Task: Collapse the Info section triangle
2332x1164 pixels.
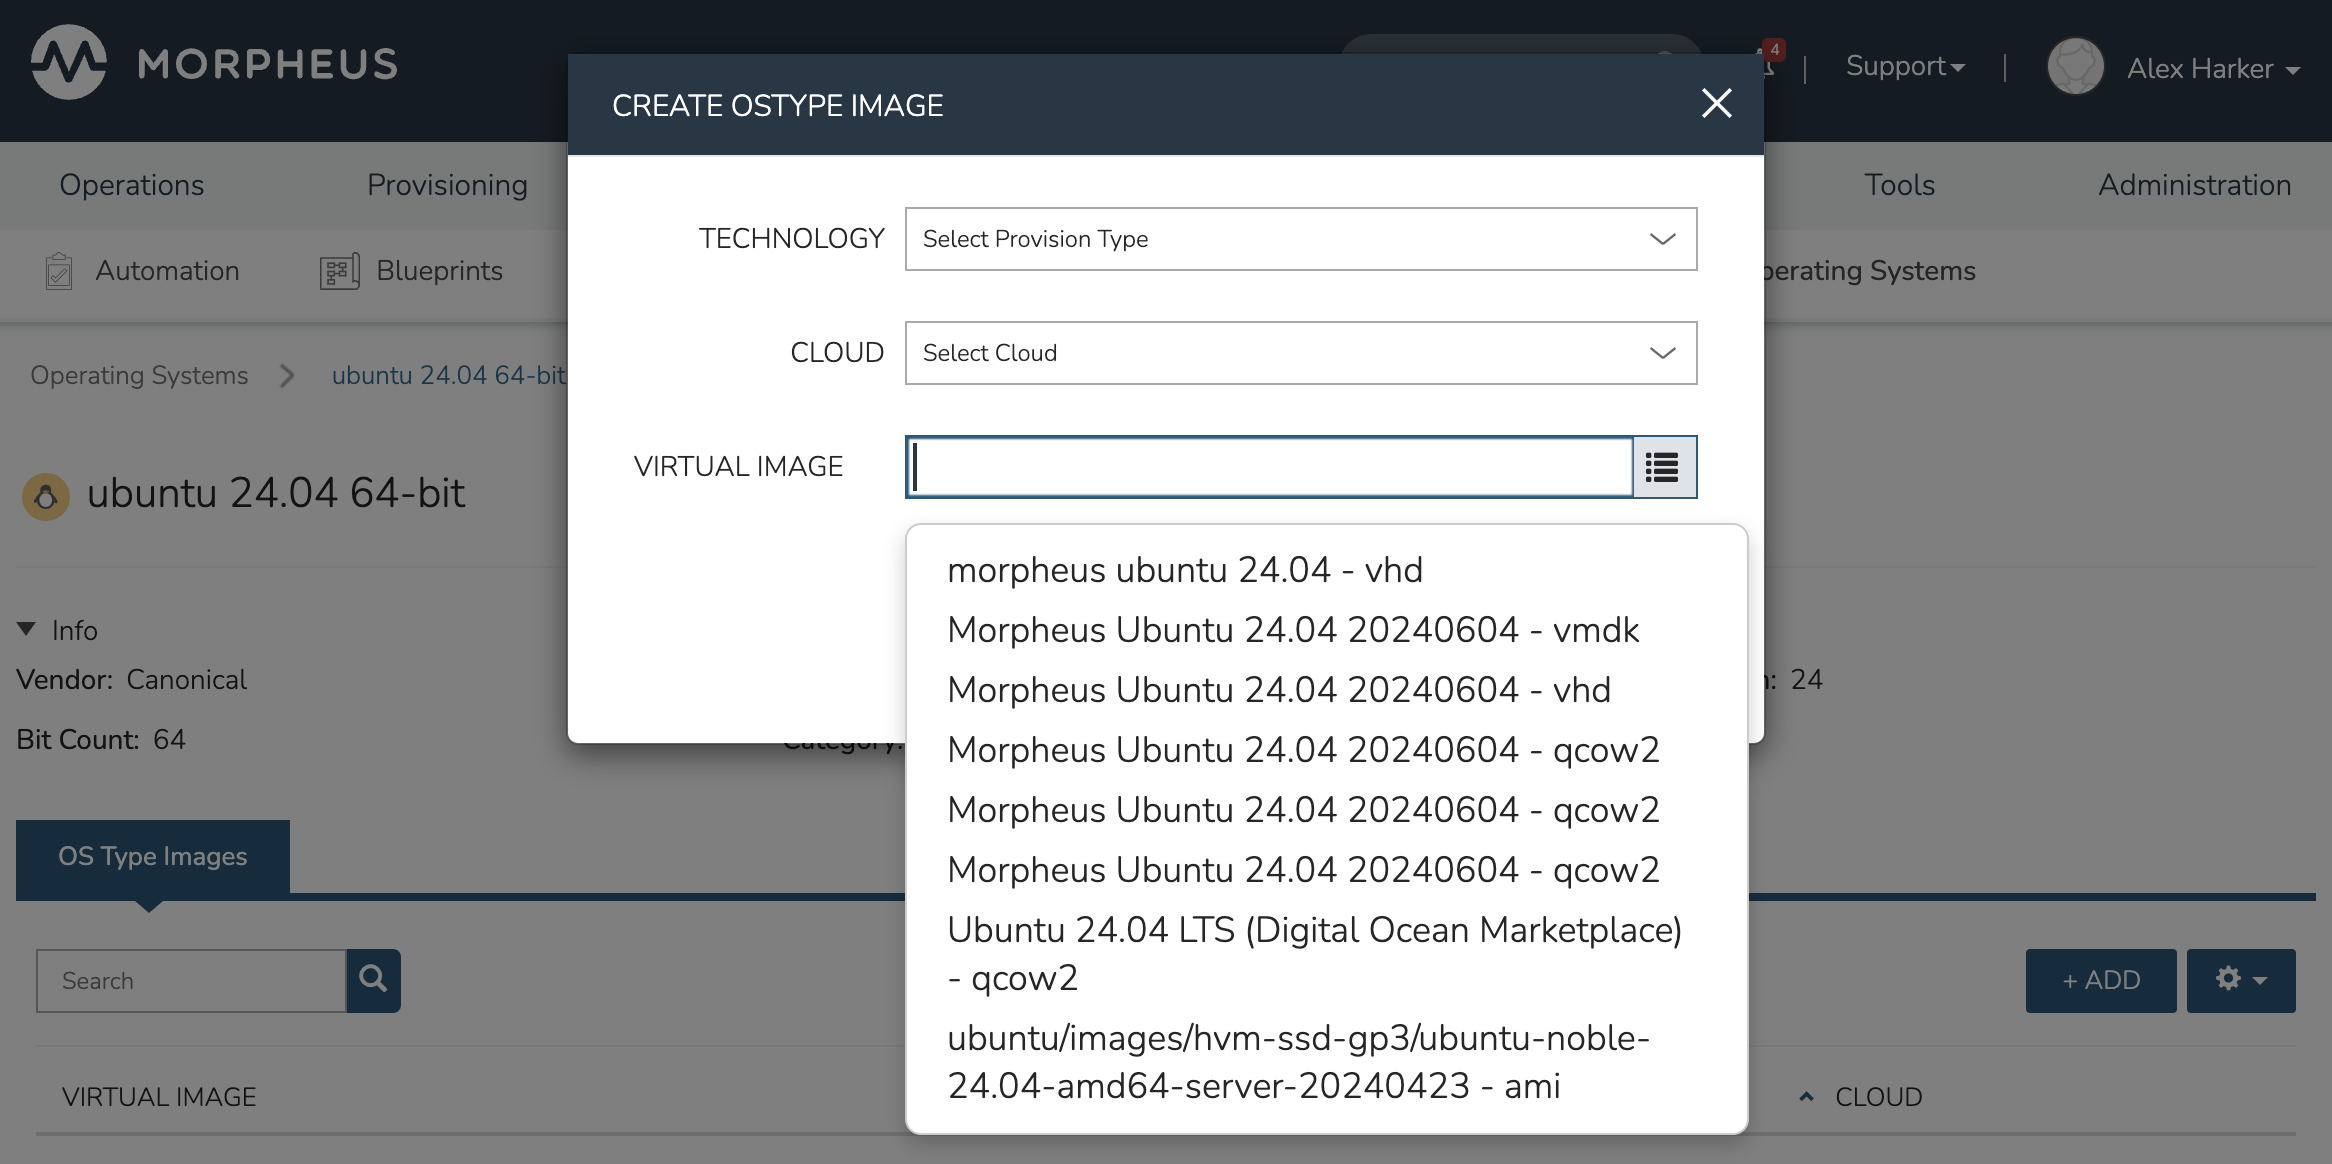Action: pyautogui.click(x=26, y=629)
